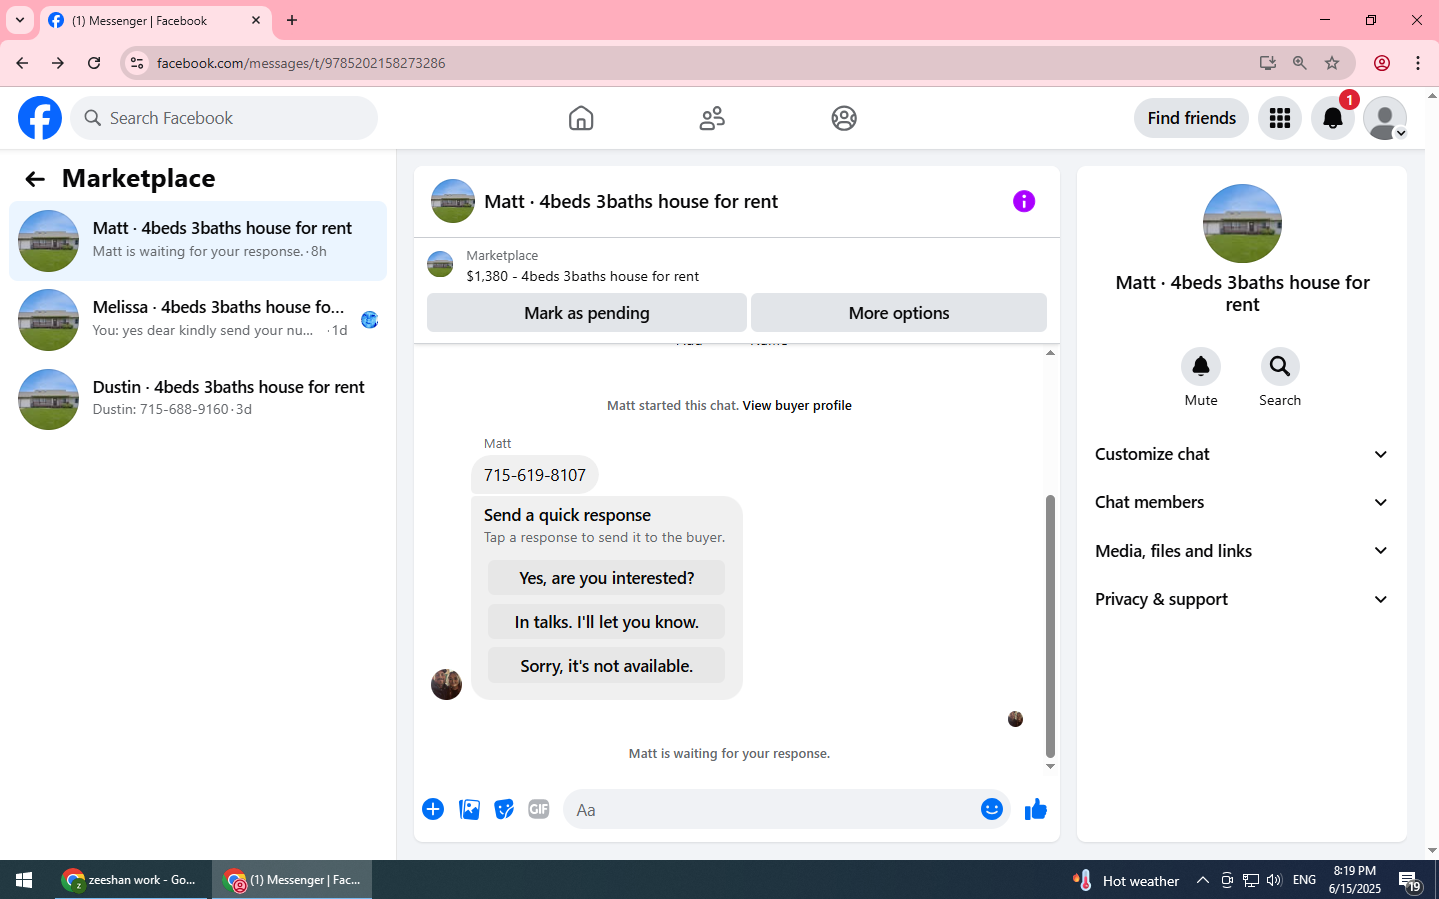Screen dimensions: 1439x899
Task: Open the Matt conversation in the list
Action: coord(198,241)
